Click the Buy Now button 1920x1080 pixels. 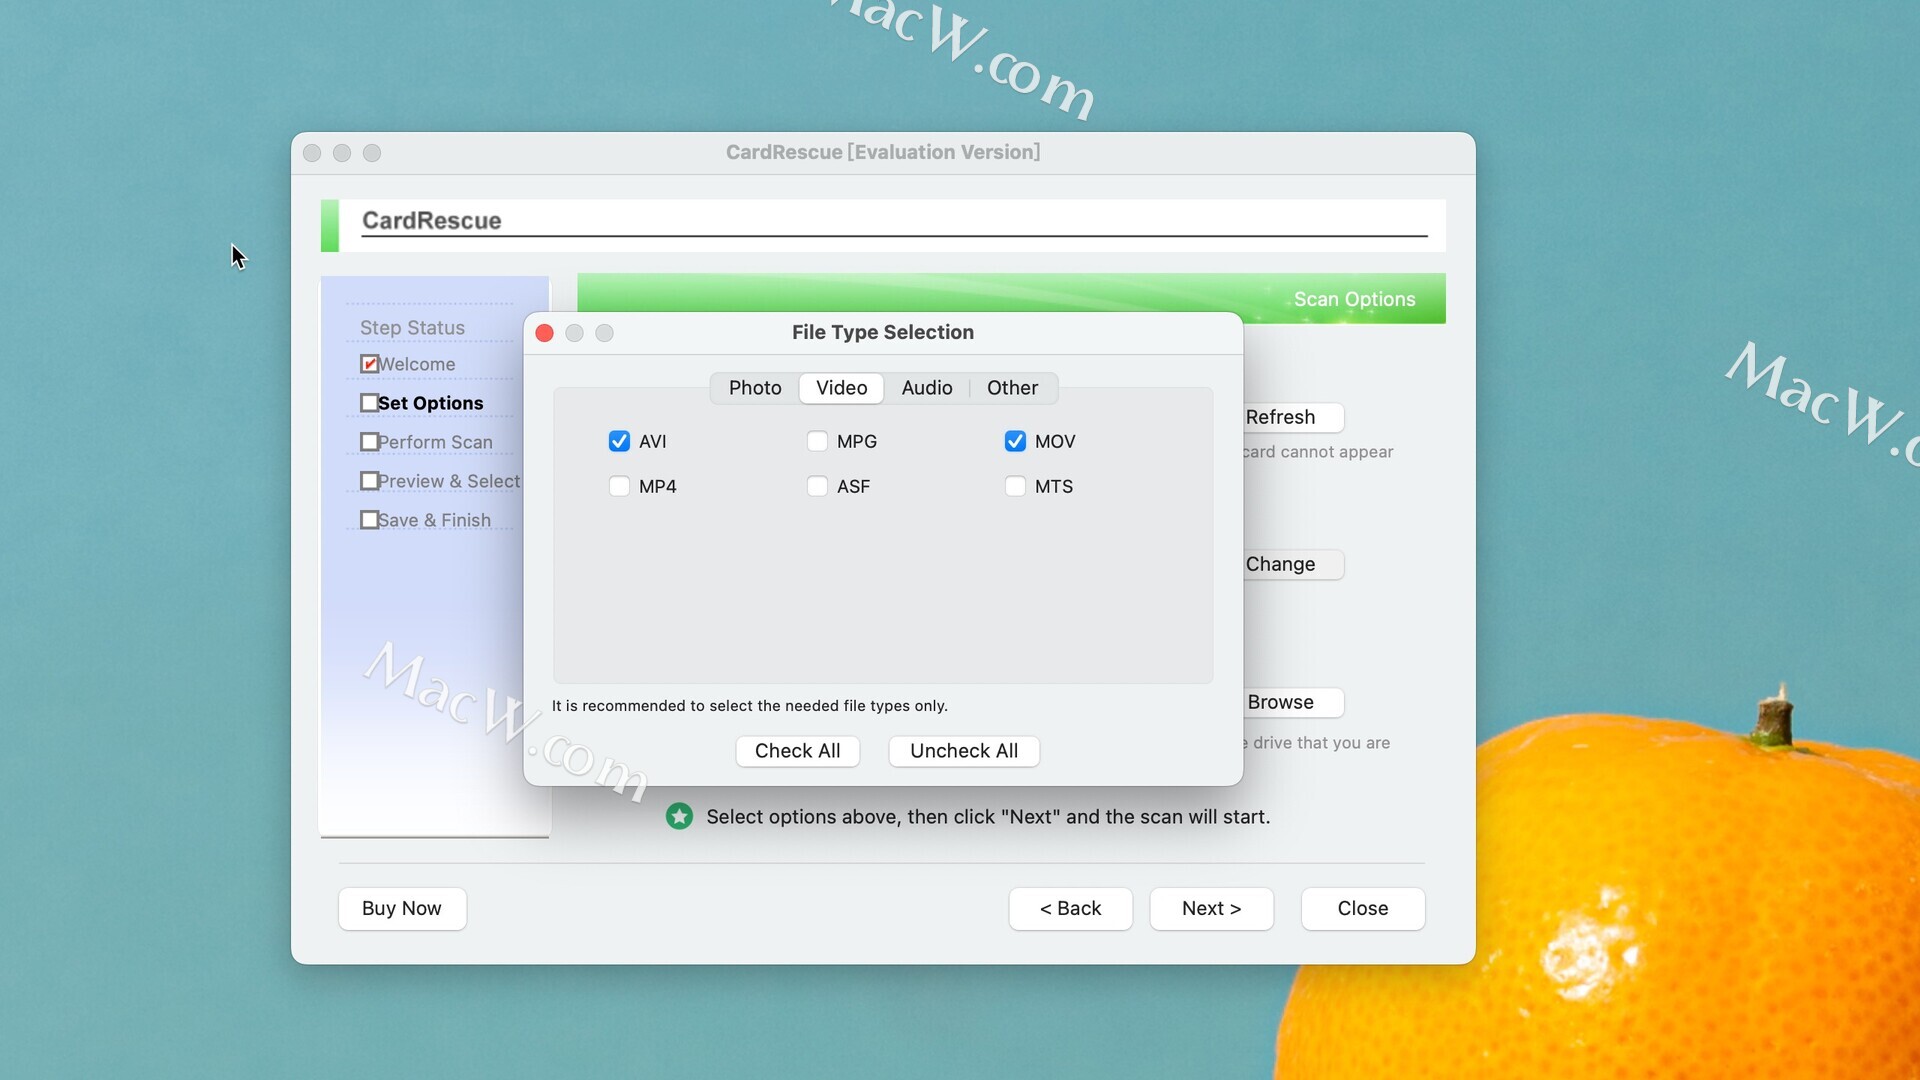tap(402, 908)
